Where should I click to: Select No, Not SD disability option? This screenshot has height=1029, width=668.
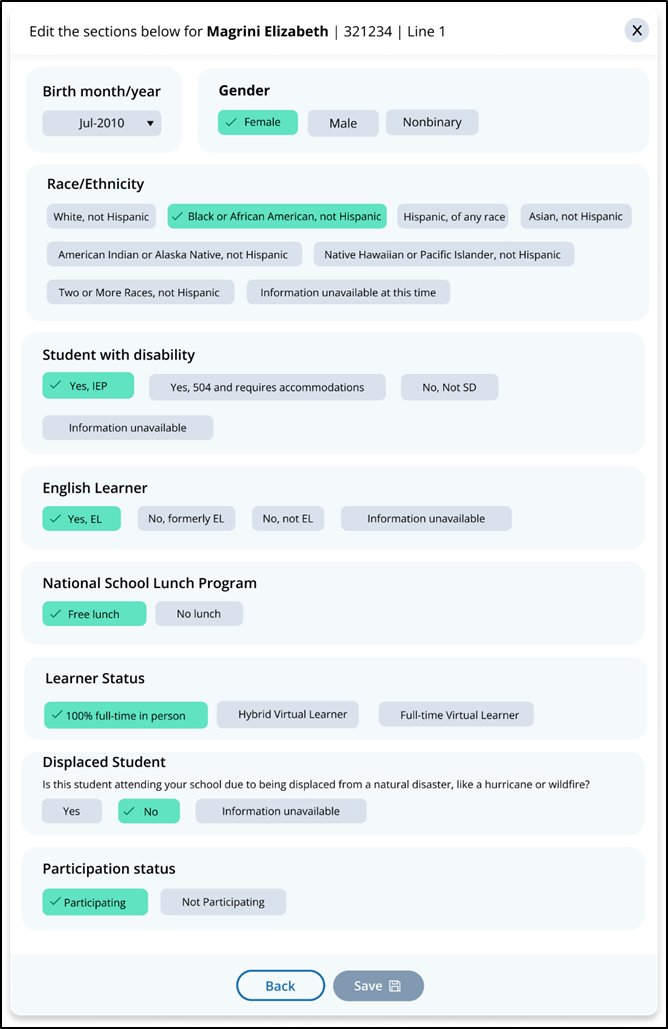click(x=449, y=387)
